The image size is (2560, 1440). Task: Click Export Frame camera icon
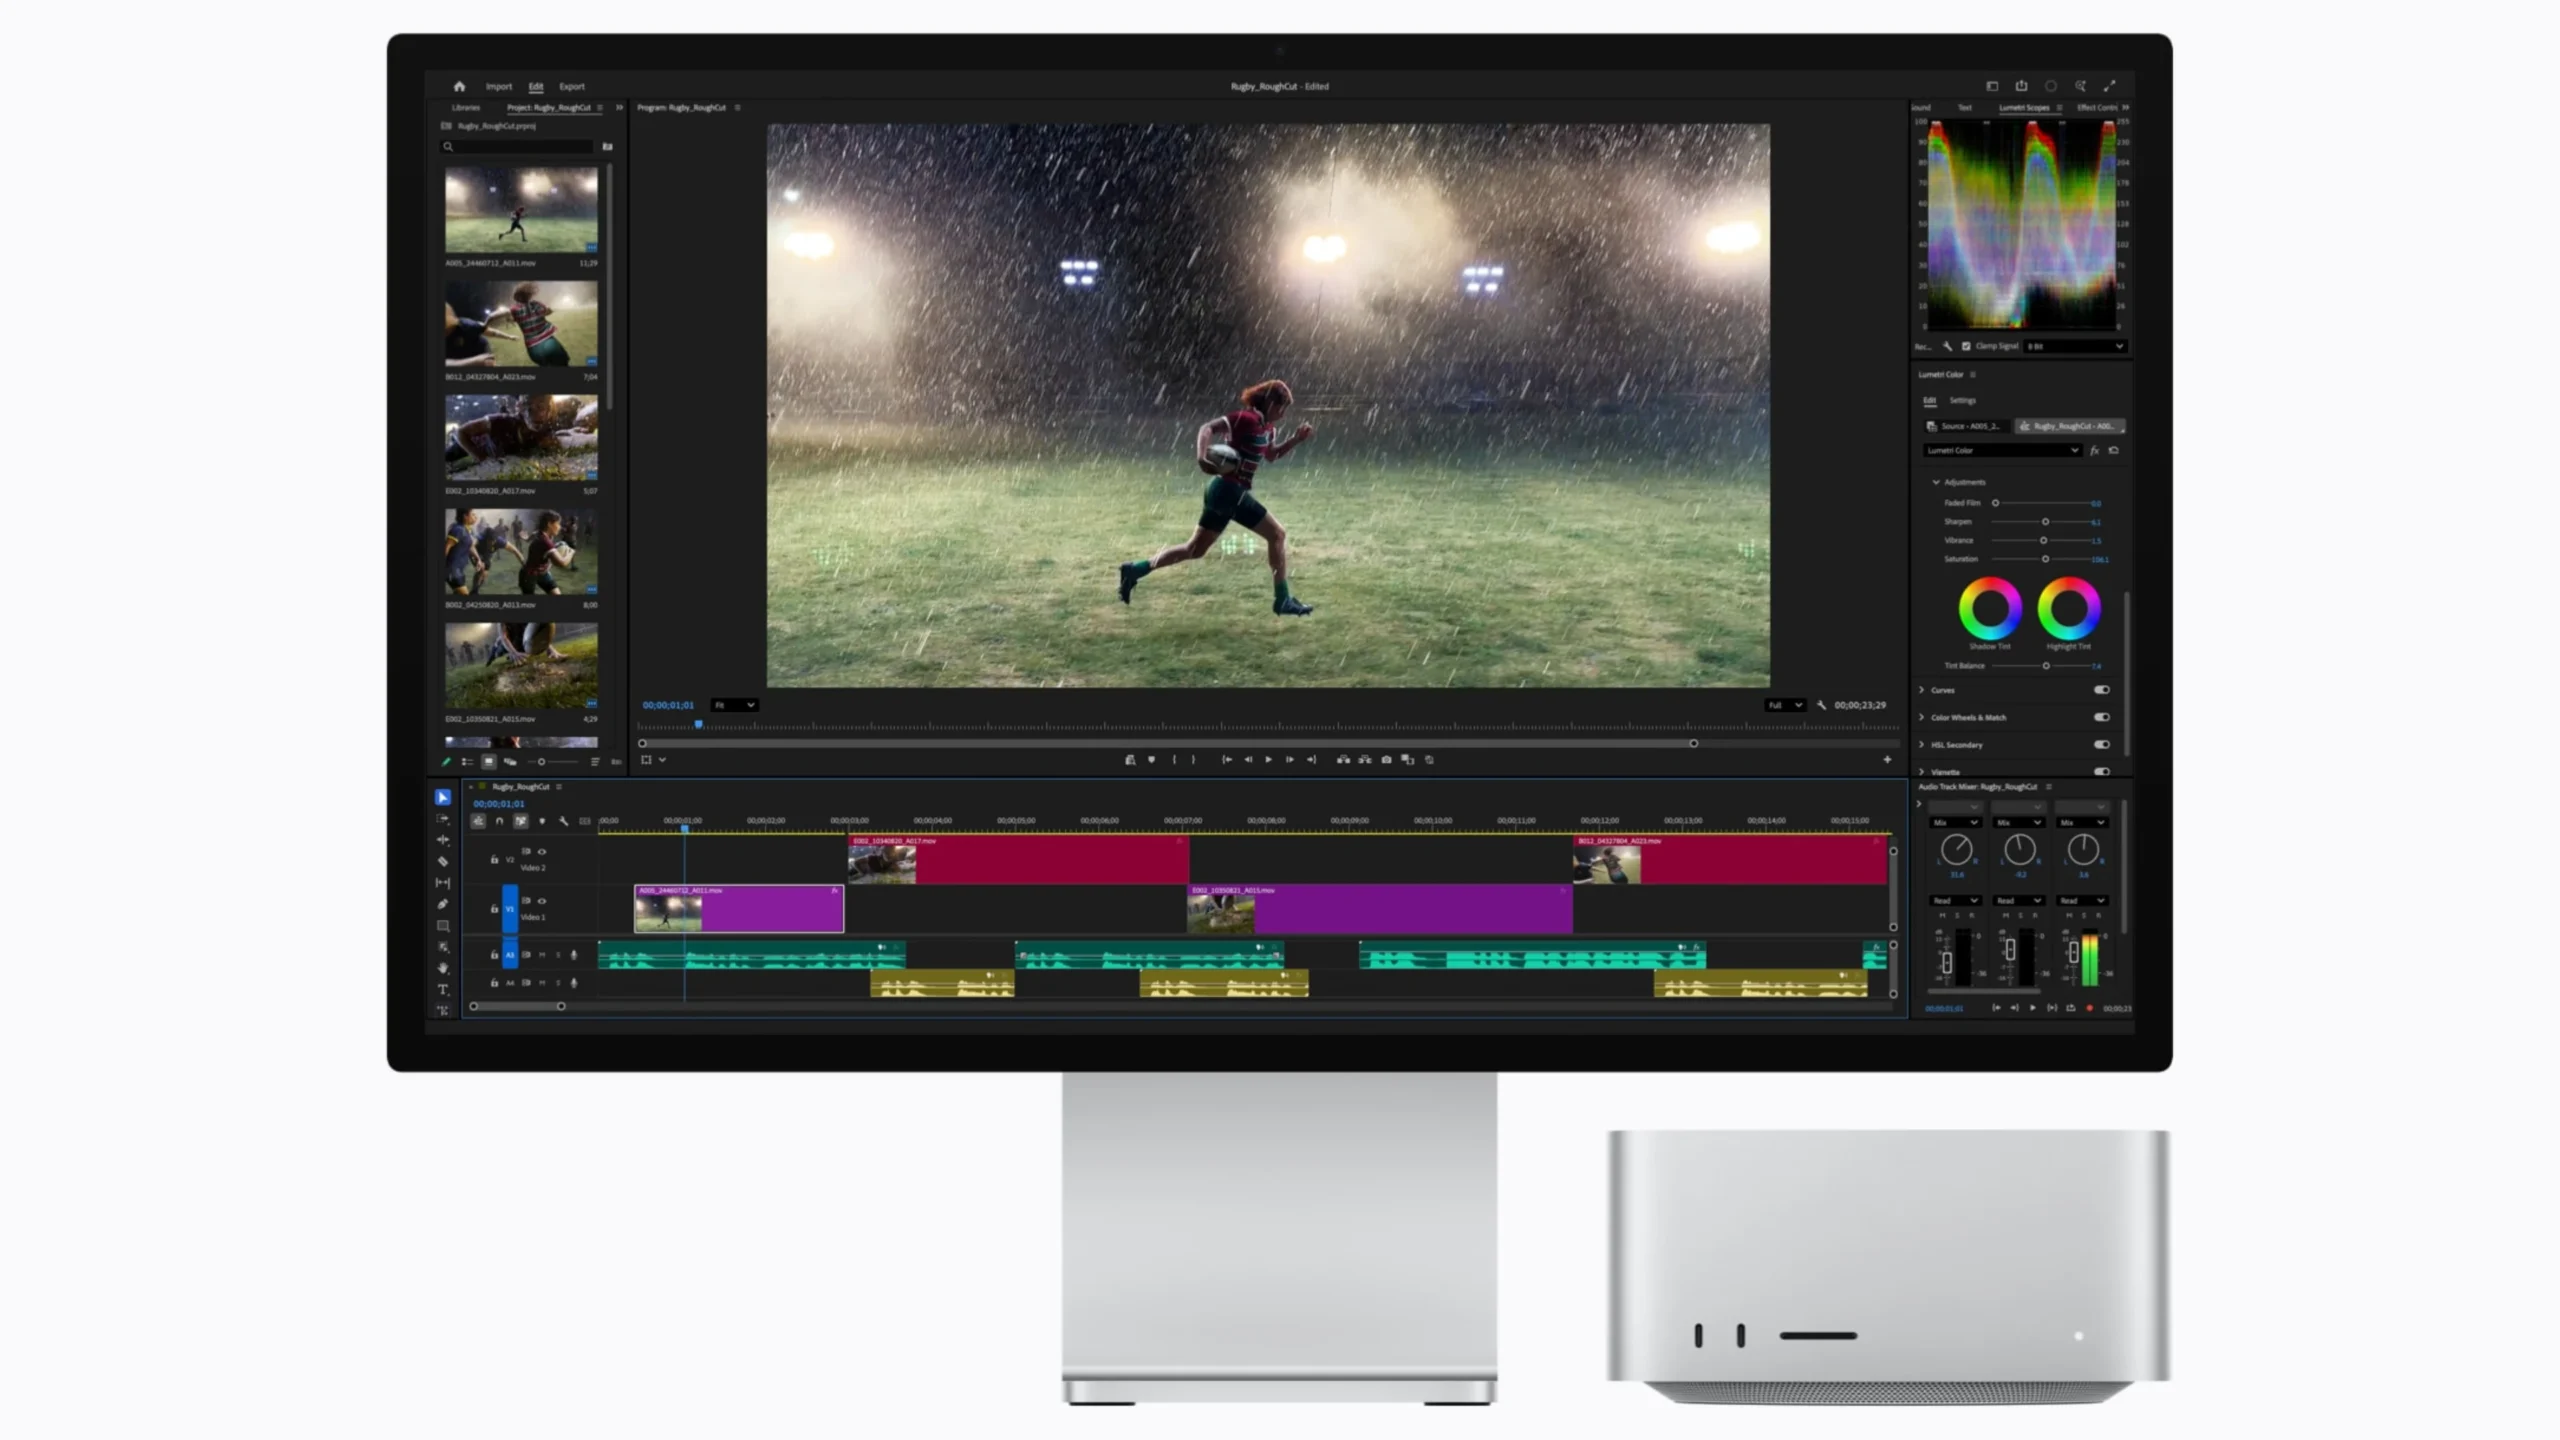pos(1386,760)
